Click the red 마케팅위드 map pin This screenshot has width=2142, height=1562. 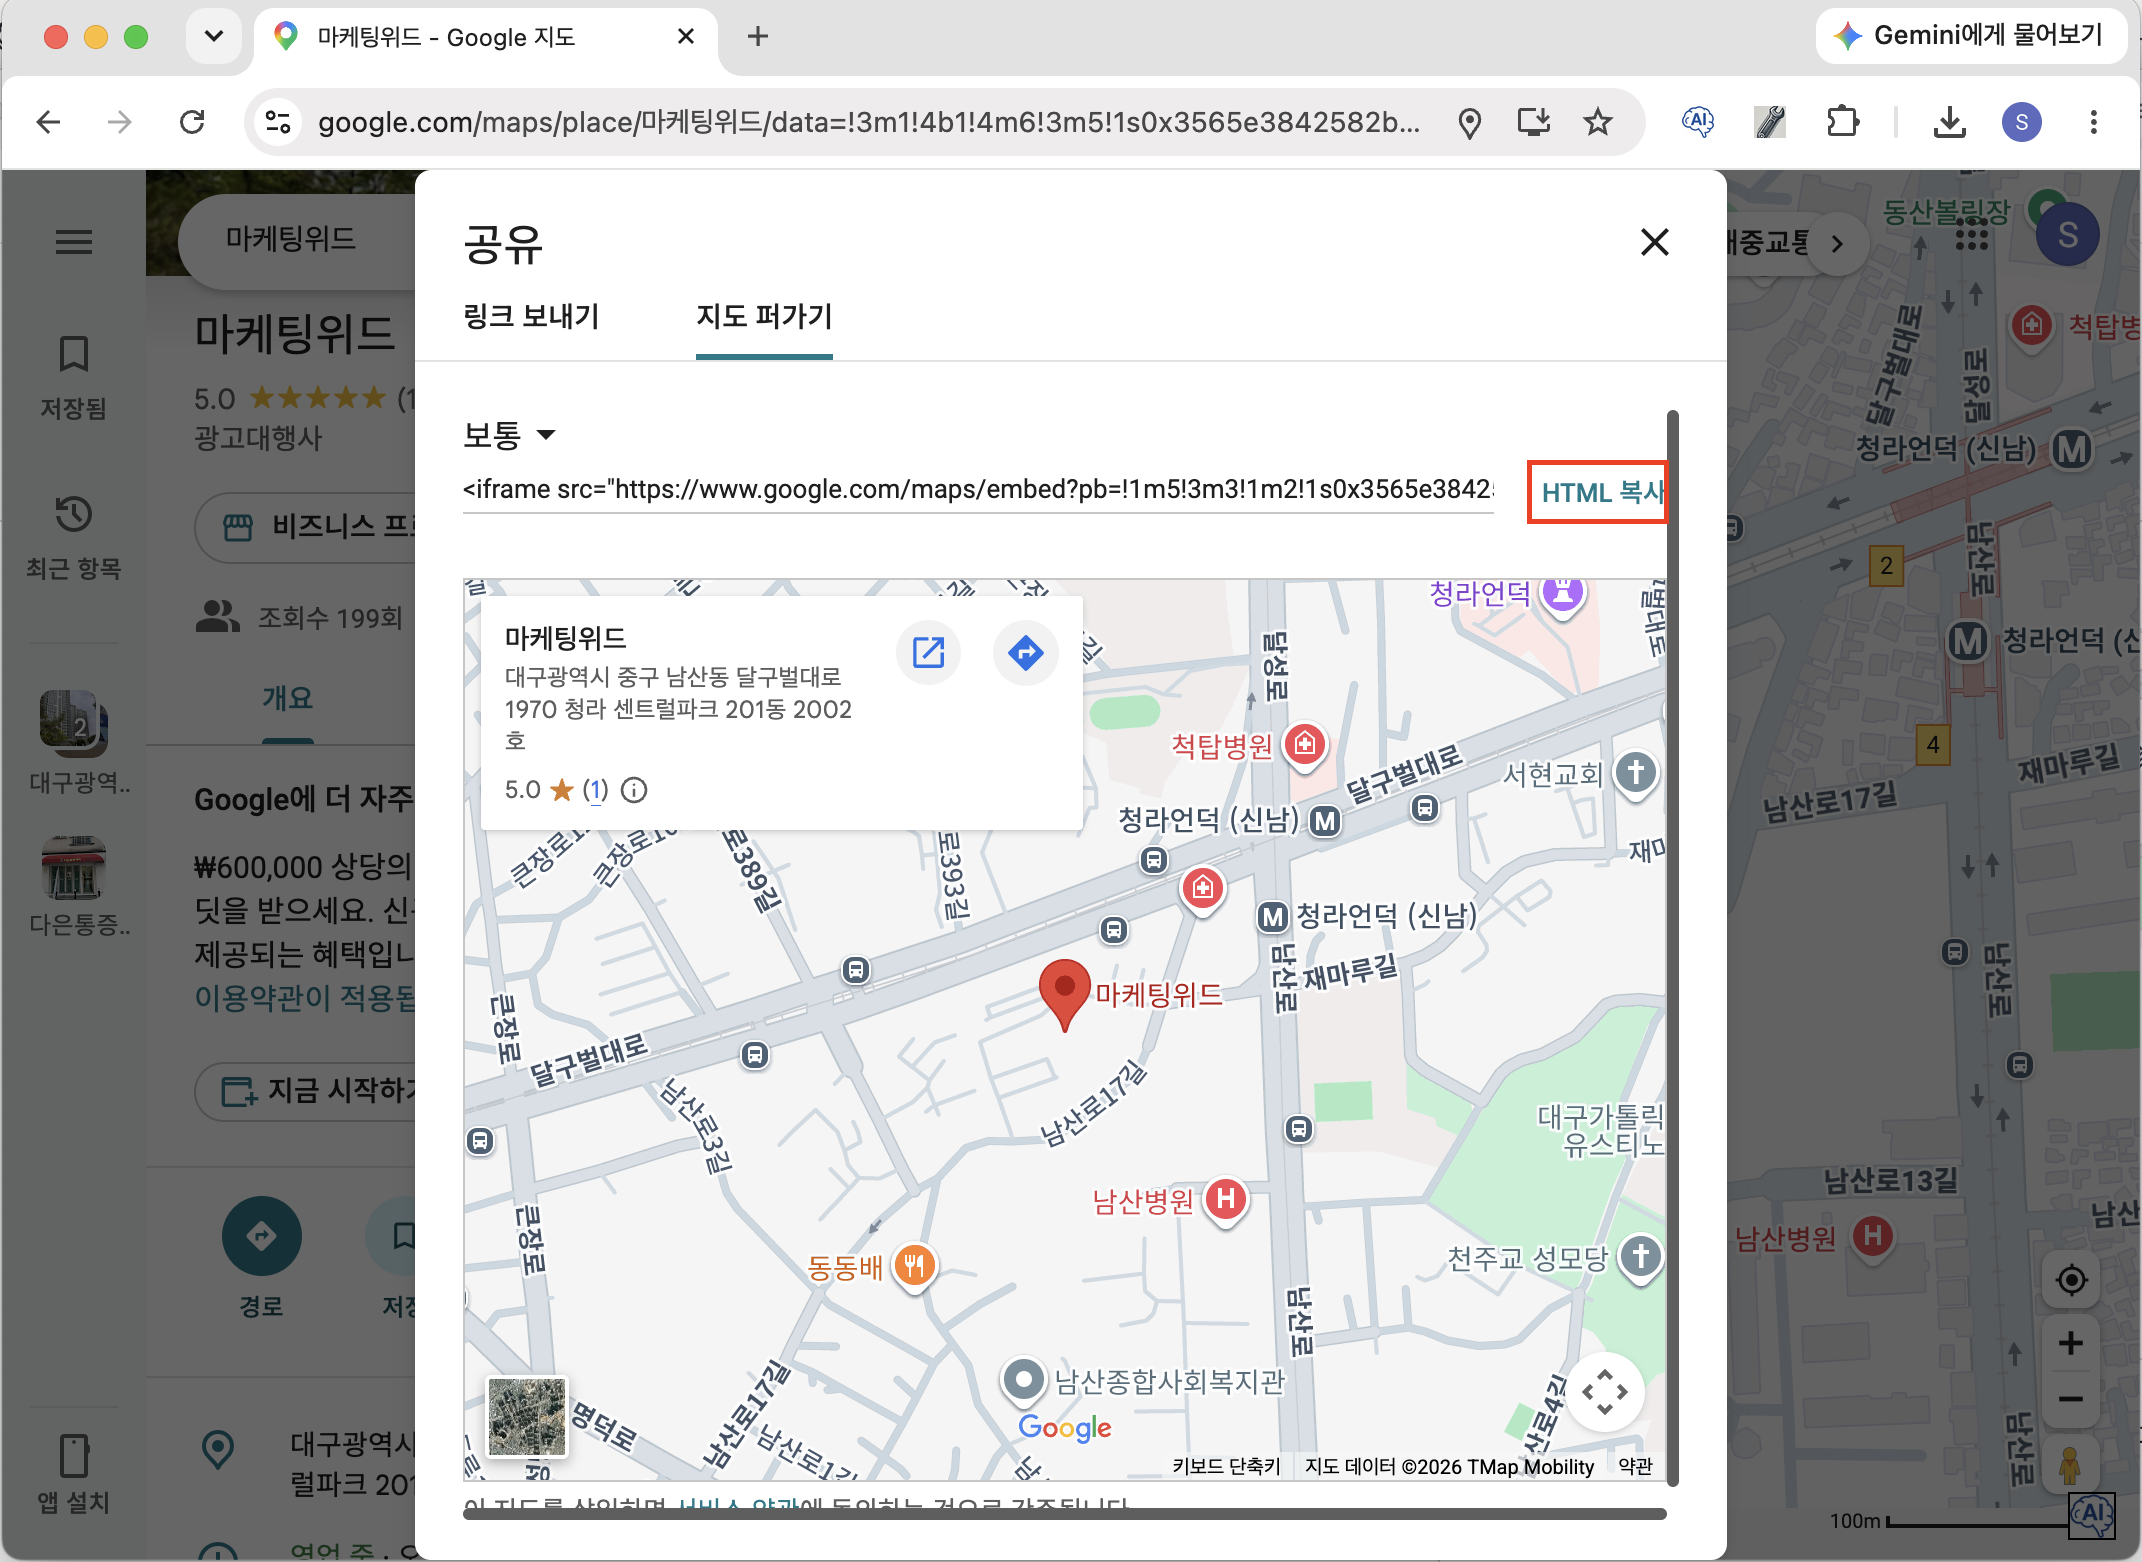(1064, 994)
